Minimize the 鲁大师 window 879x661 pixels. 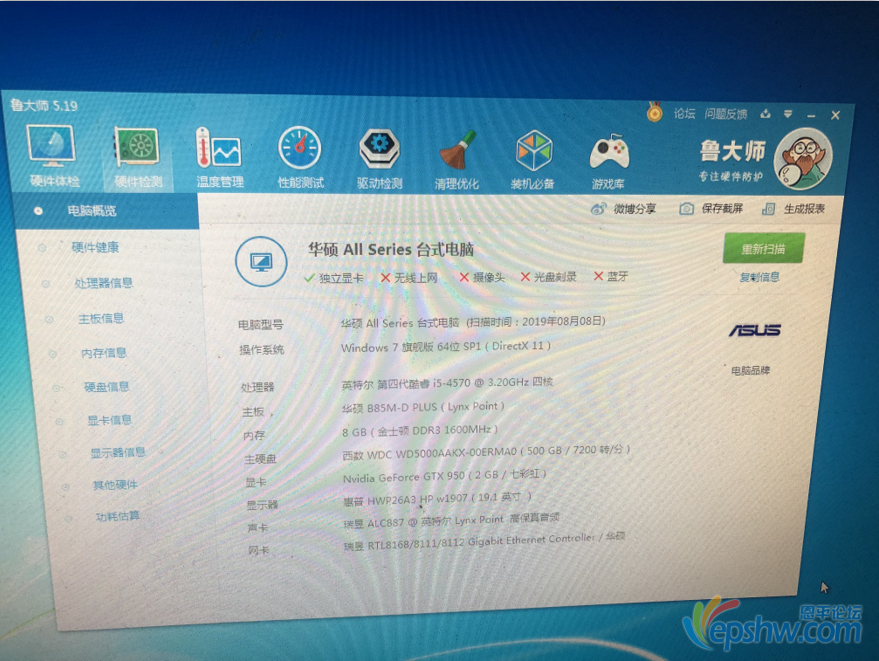tap(811, 115)
